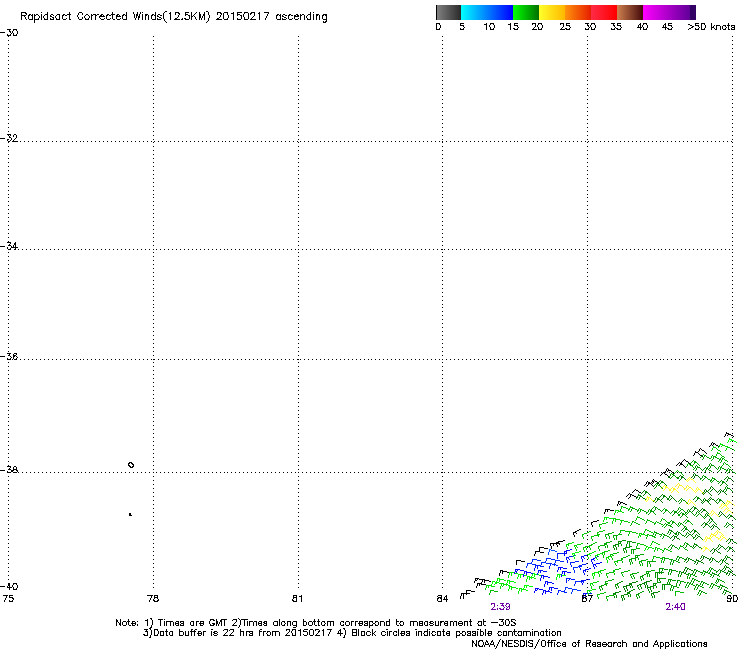Pick the brown 35–40 knot color band
The height and width of the screenshot is (650, 740).
point(630,12)
